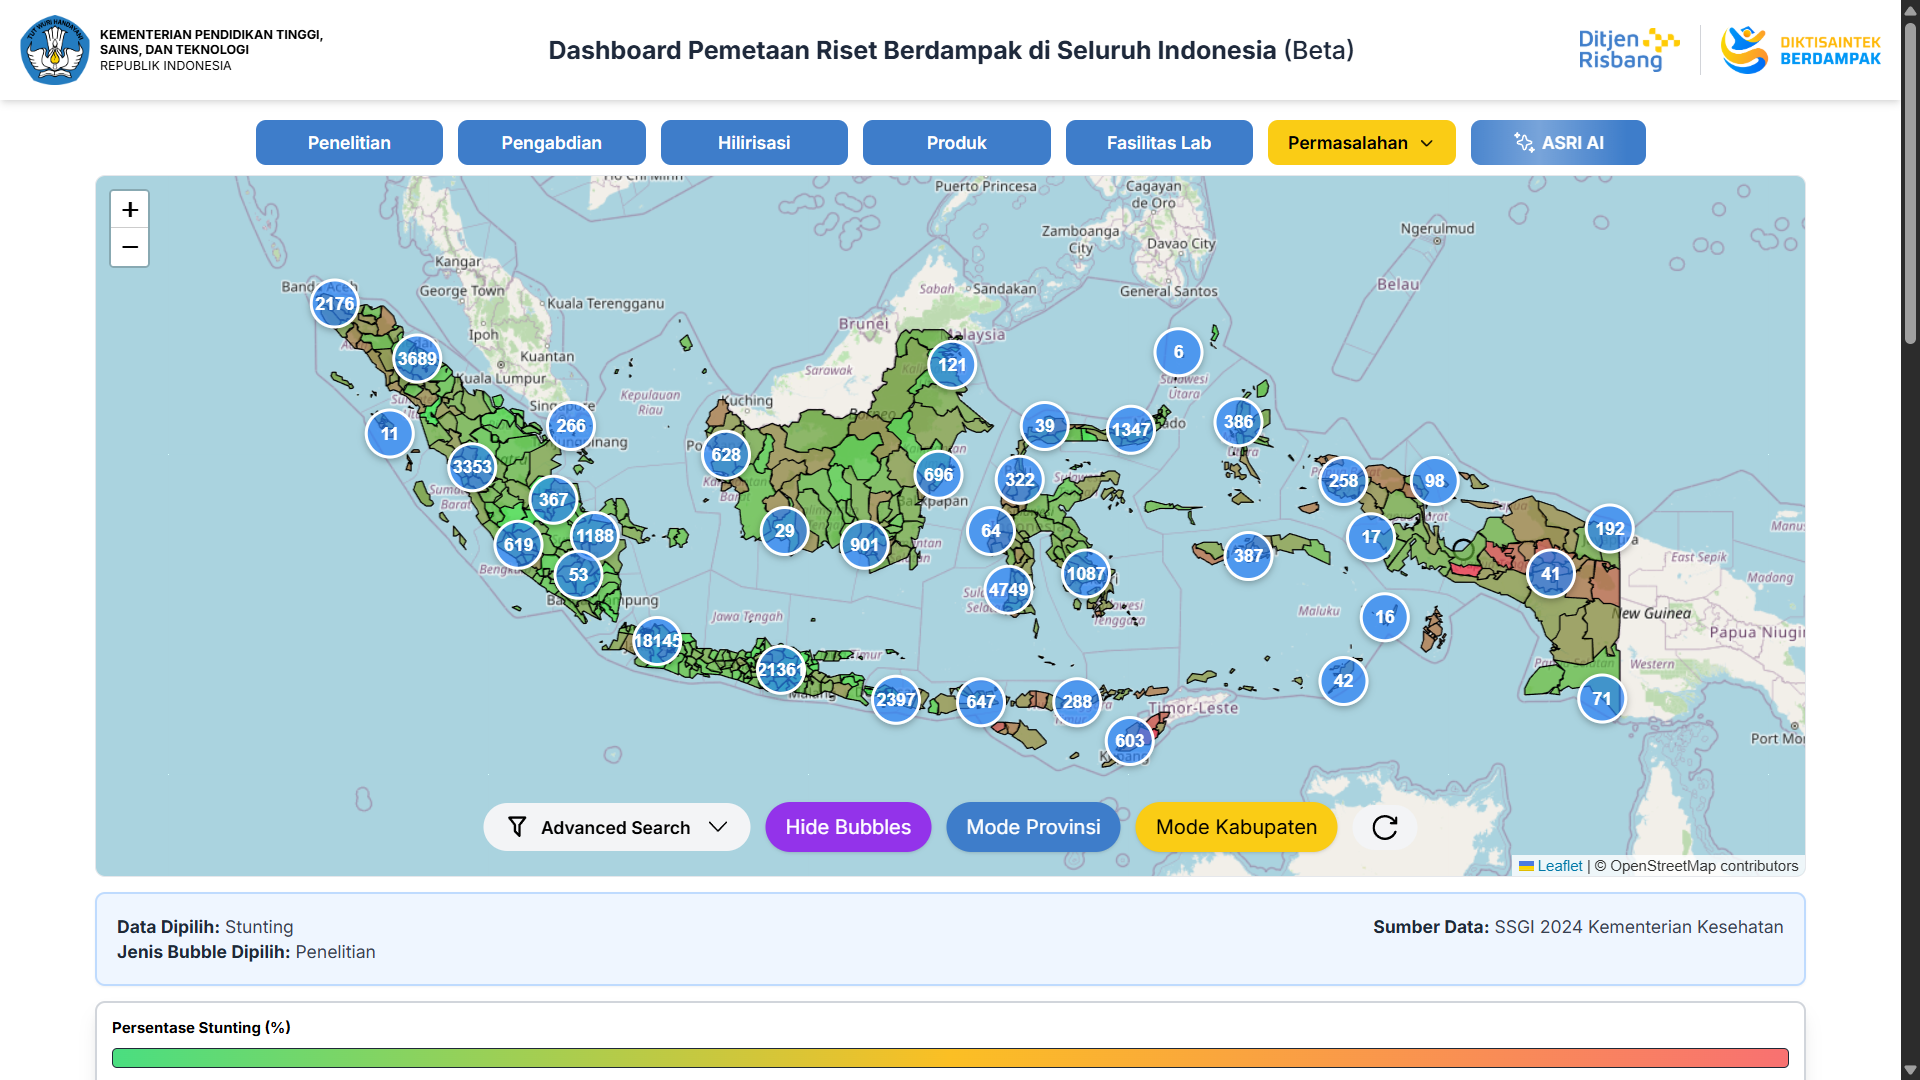Zoom out the map with minus button
Screen dimensions: 1920x1080
pos(130,247)
